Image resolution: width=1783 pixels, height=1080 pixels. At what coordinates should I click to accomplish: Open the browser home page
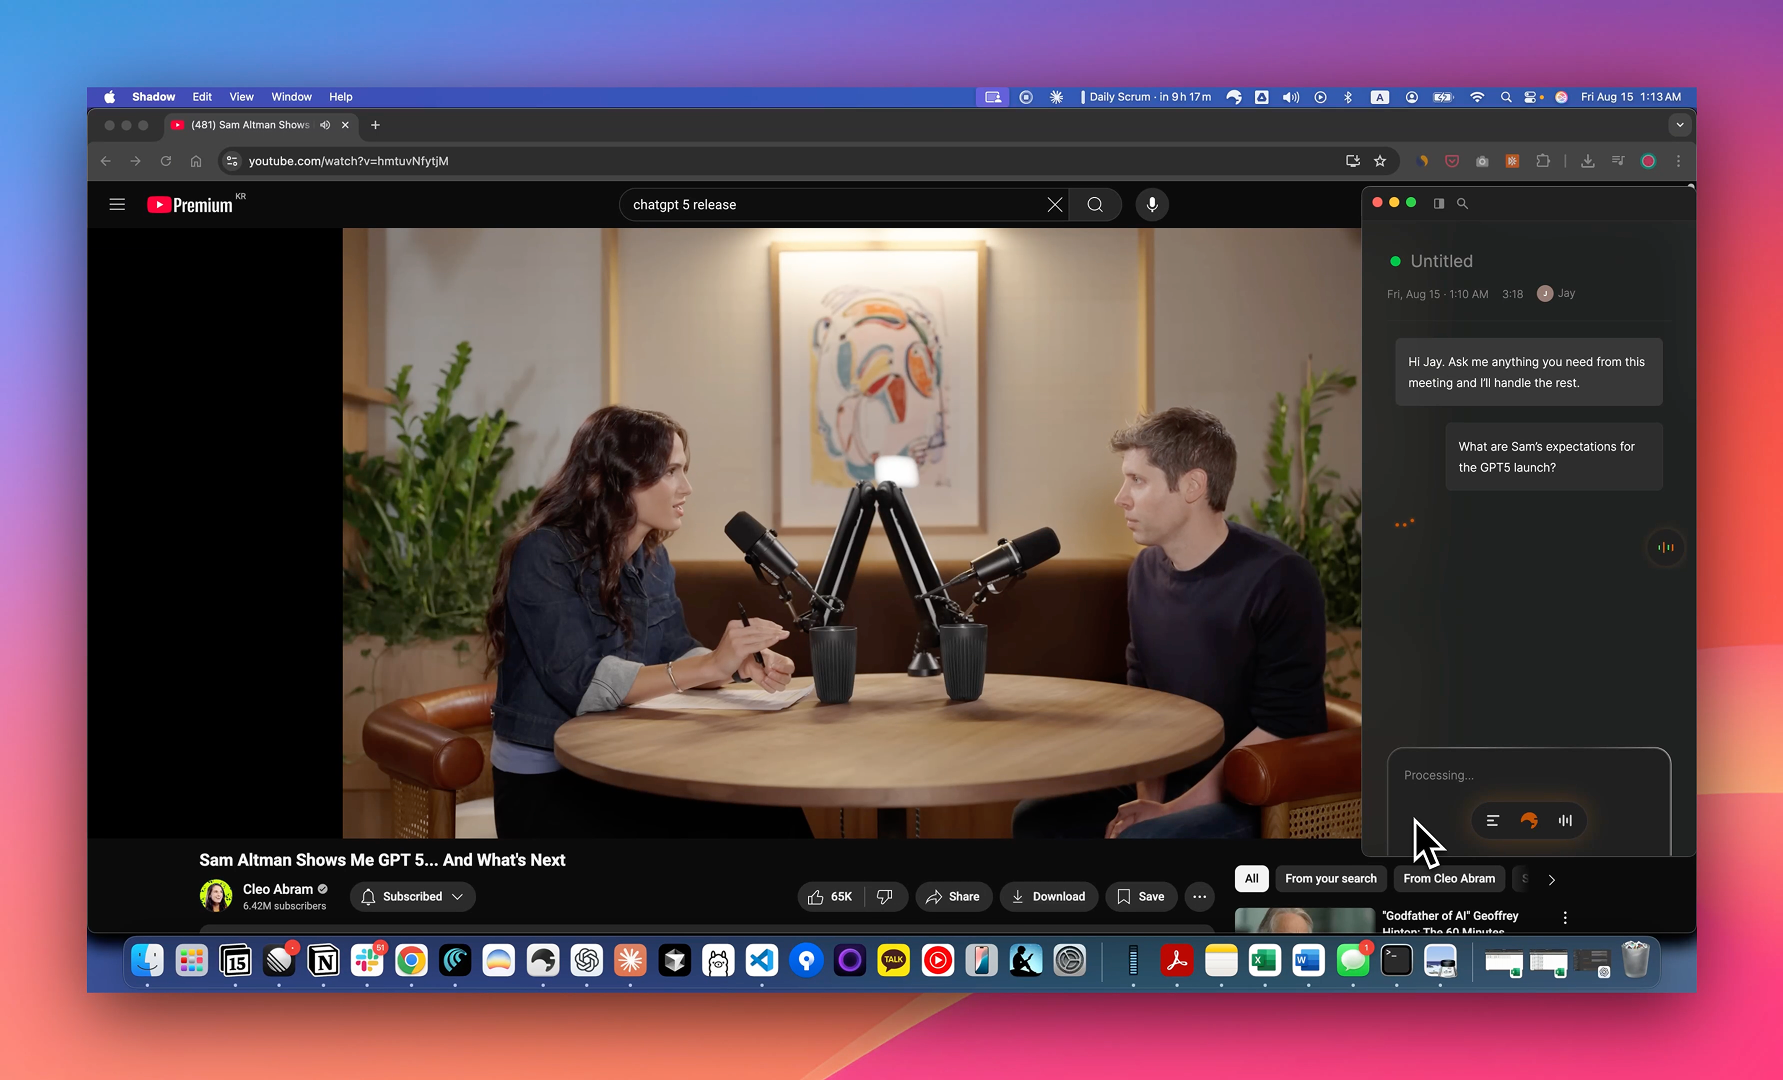coord(196,161)
